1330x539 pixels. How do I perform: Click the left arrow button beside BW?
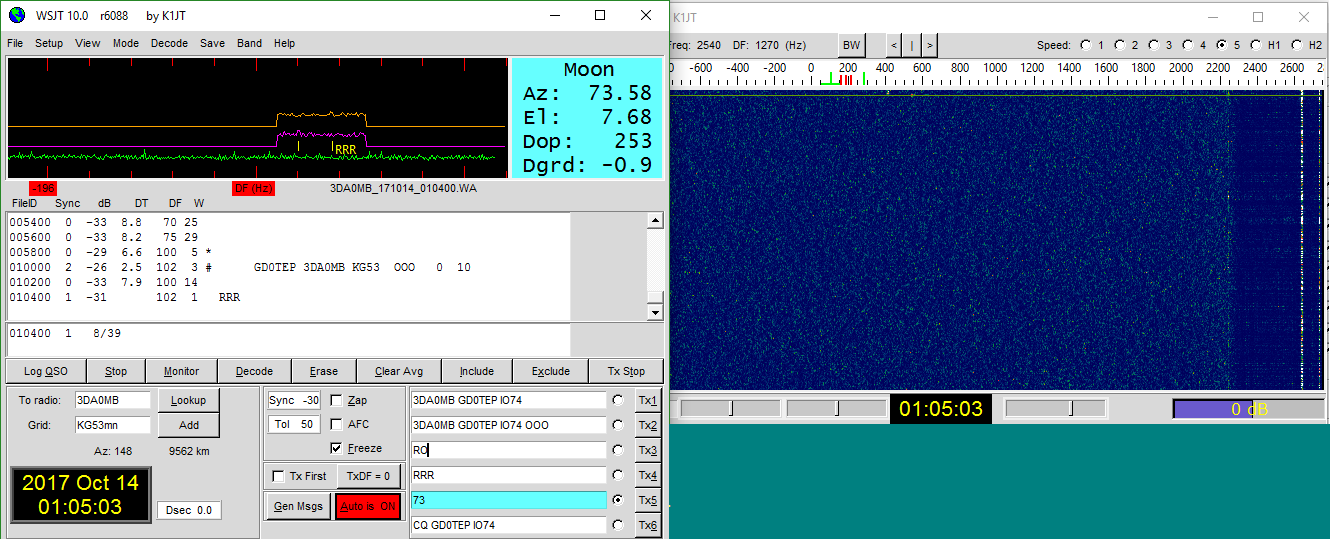[x=894, y=45]
